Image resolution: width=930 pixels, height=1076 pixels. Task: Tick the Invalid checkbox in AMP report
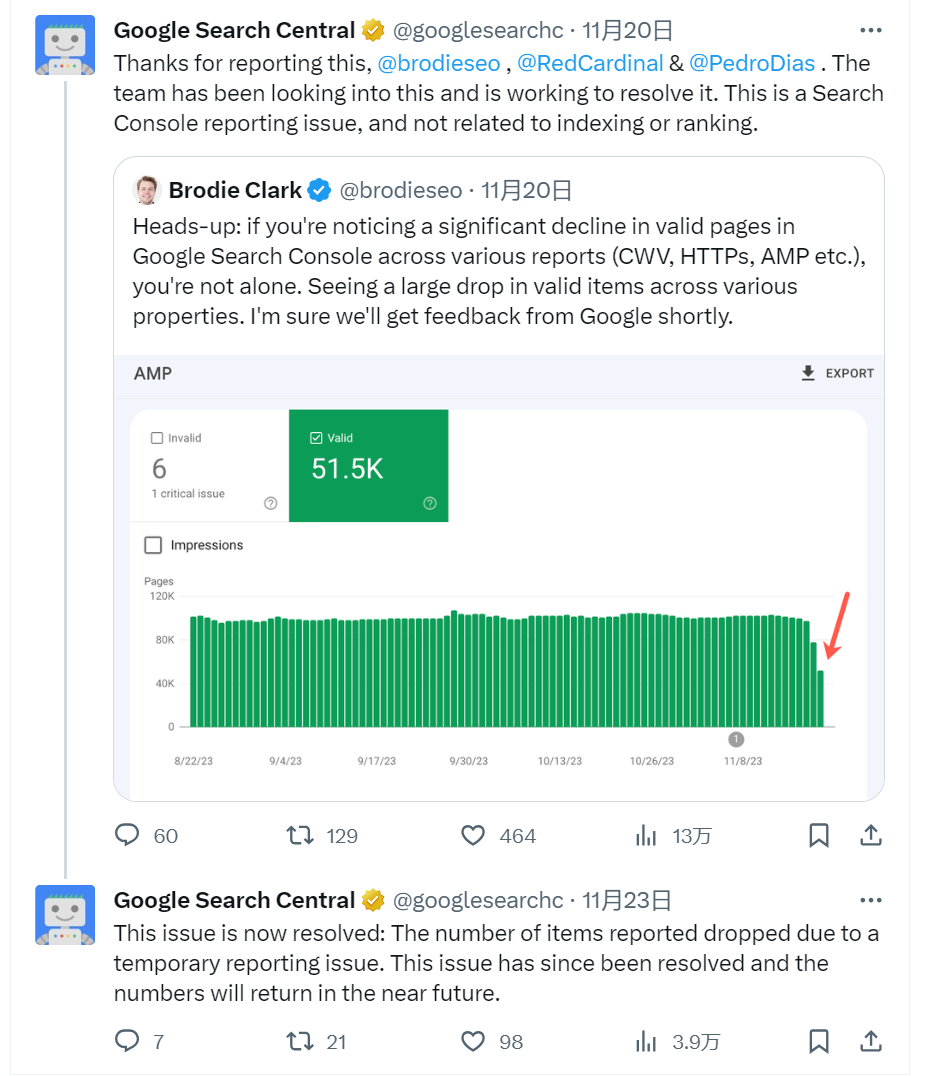pyautogui.click(x=157, y=438)
